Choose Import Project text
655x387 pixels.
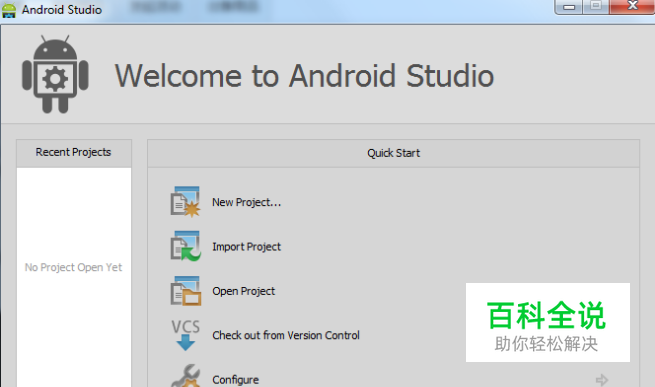(x=246, y=247)
